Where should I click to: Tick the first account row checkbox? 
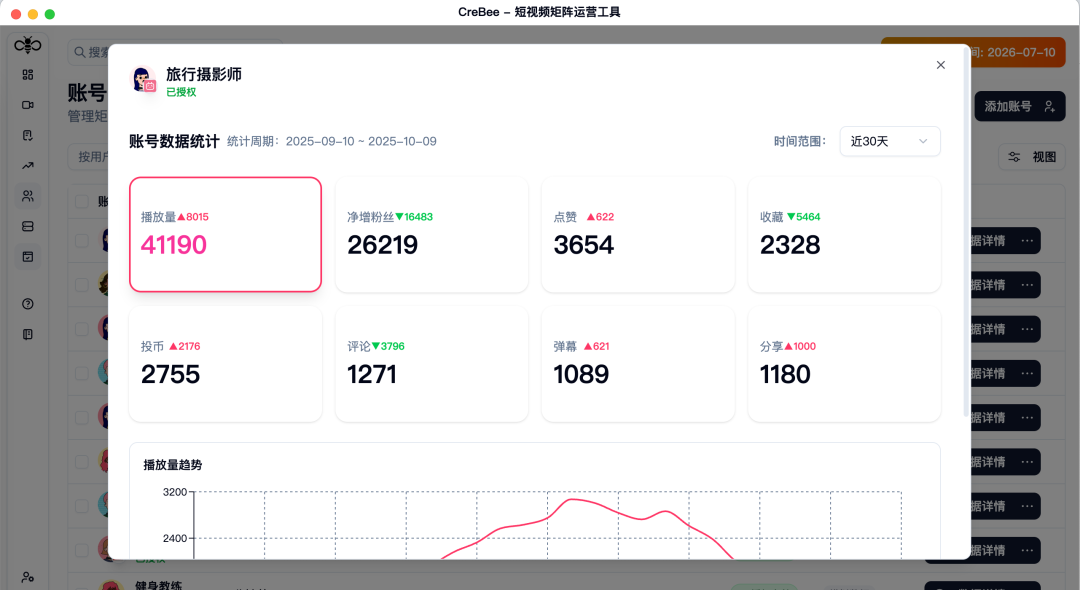pos(82,241)
